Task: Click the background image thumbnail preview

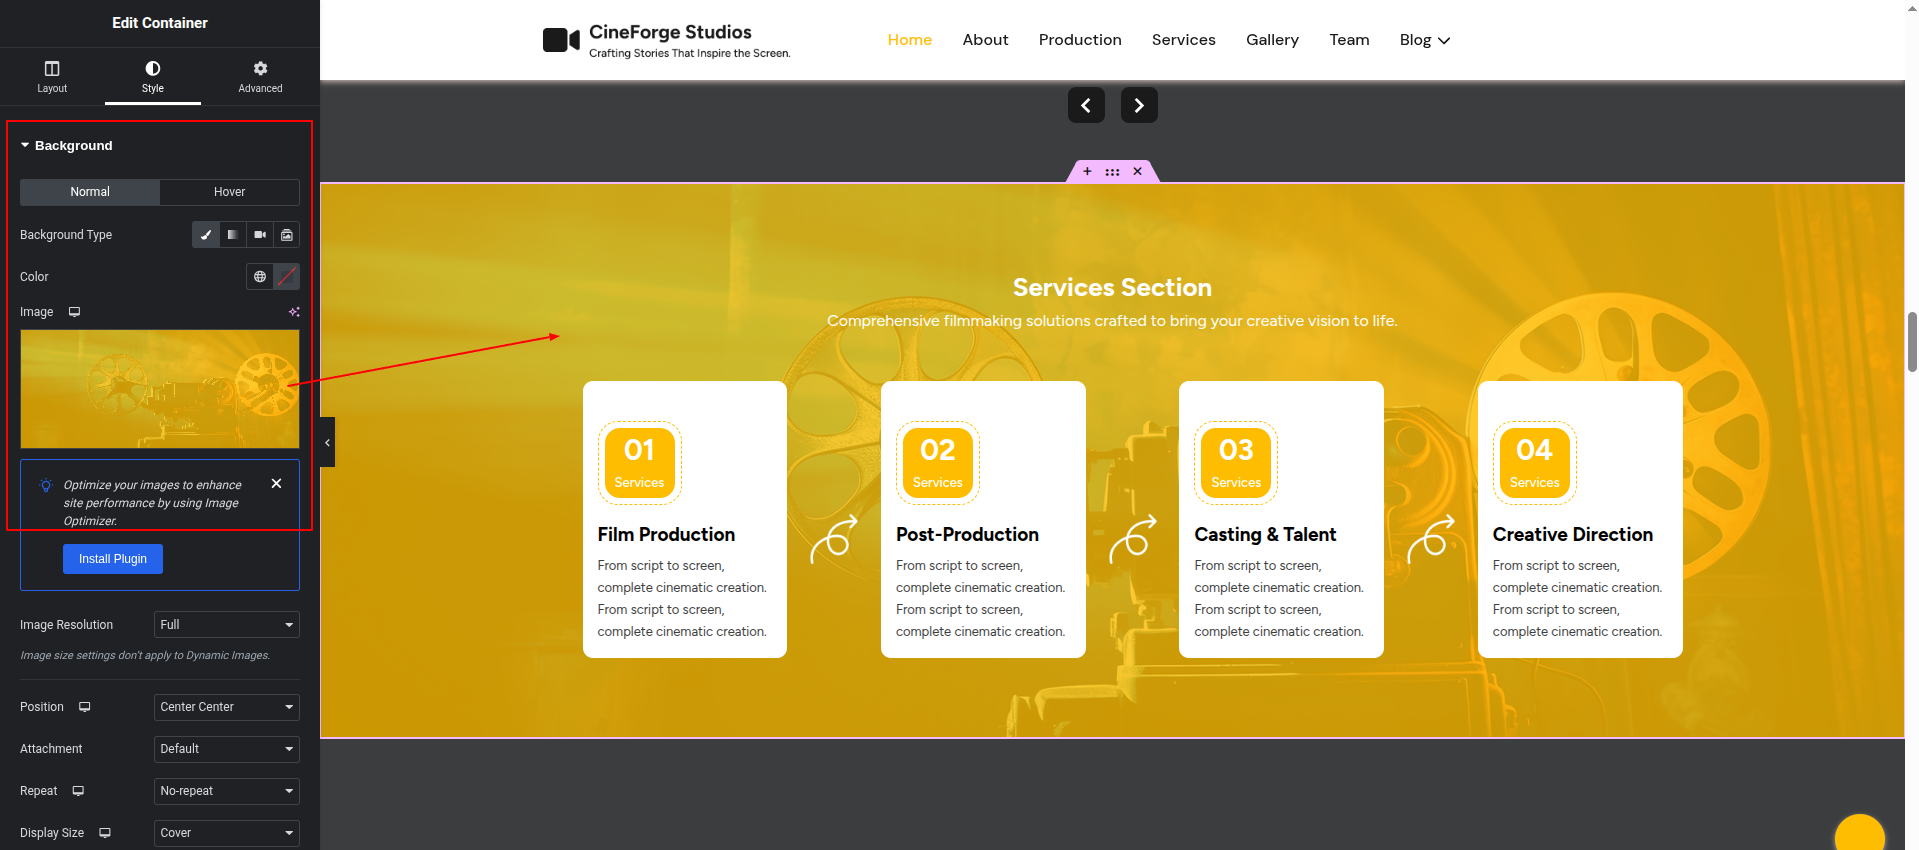Action: coord(160,389)
